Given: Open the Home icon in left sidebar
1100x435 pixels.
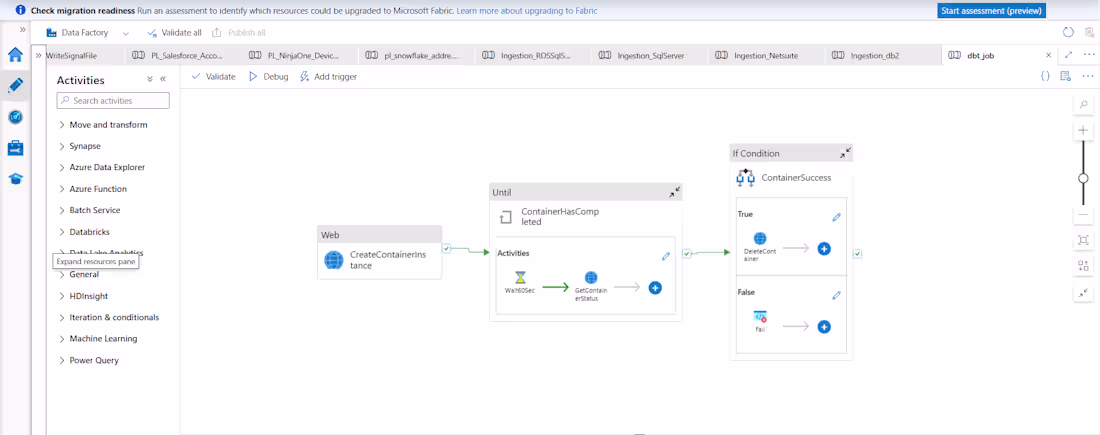Looking at the screenshot, I should coord(15,55).
